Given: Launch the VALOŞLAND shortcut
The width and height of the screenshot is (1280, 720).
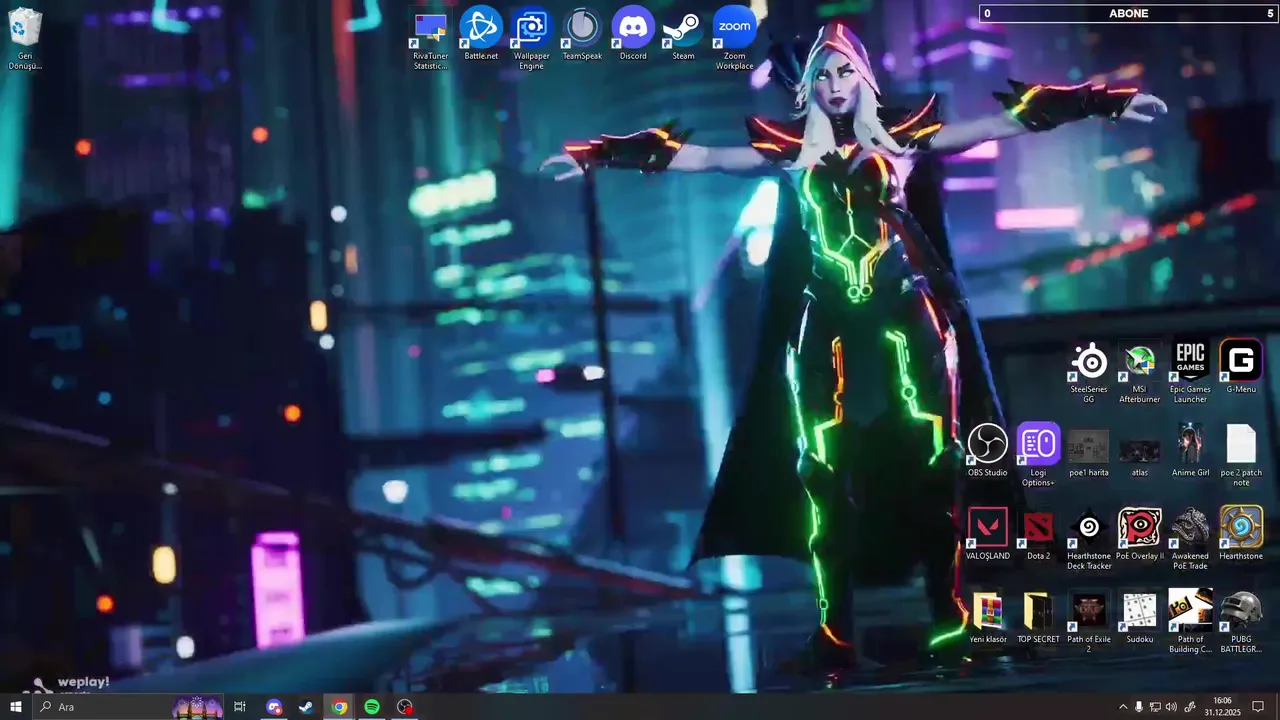Looking at the screenshot, I should point(987,534).
